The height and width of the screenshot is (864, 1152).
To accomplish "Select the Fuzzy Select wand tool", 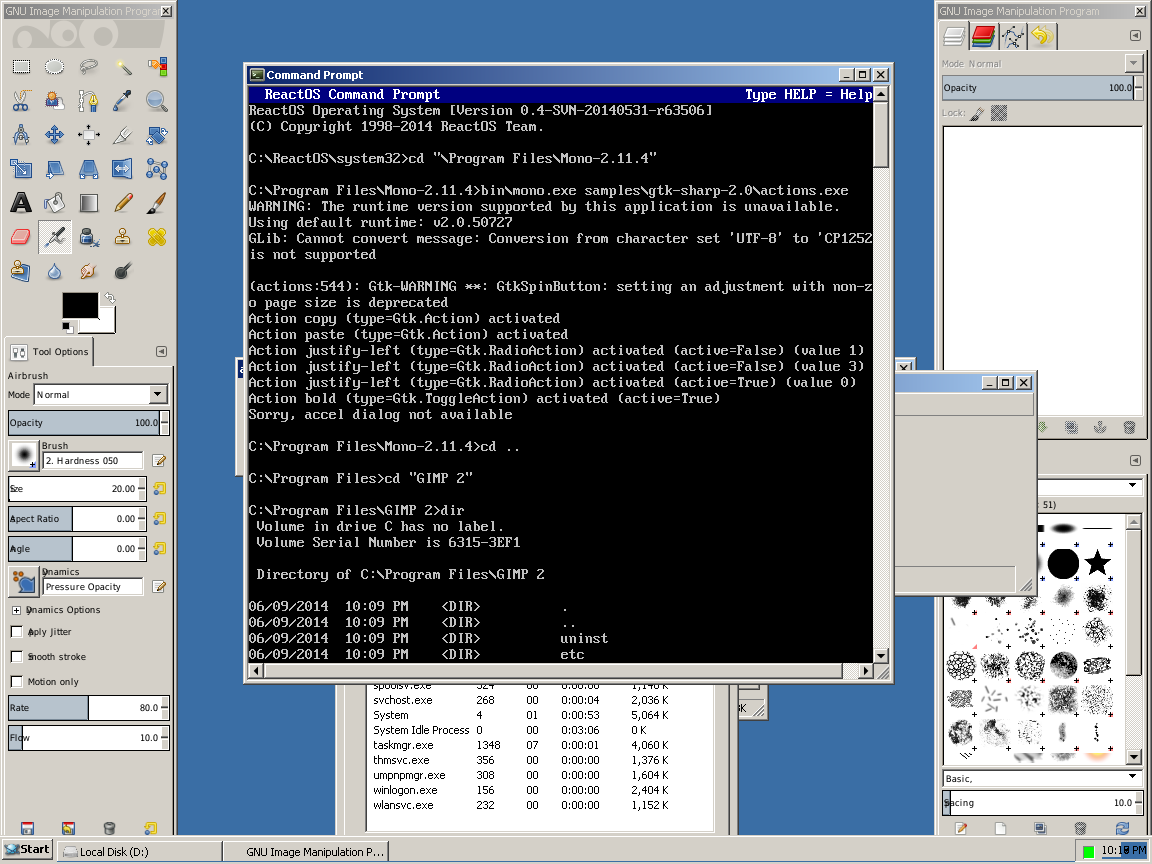I will point(123,67).
